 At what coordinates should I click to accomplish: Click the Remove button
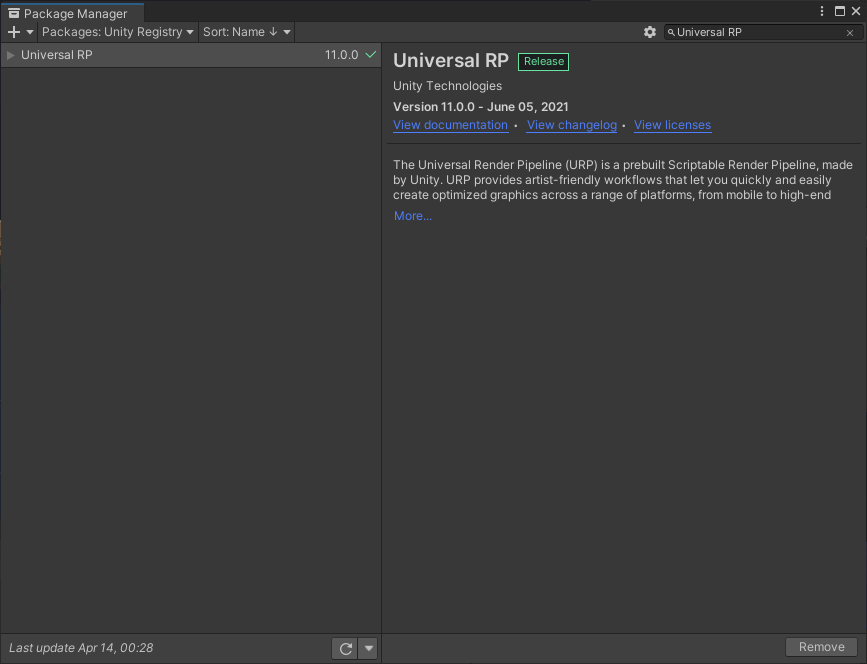(821, 647)
